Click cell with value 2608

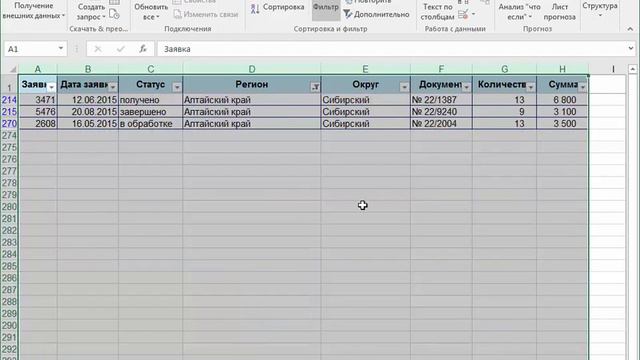pos(38,124)
